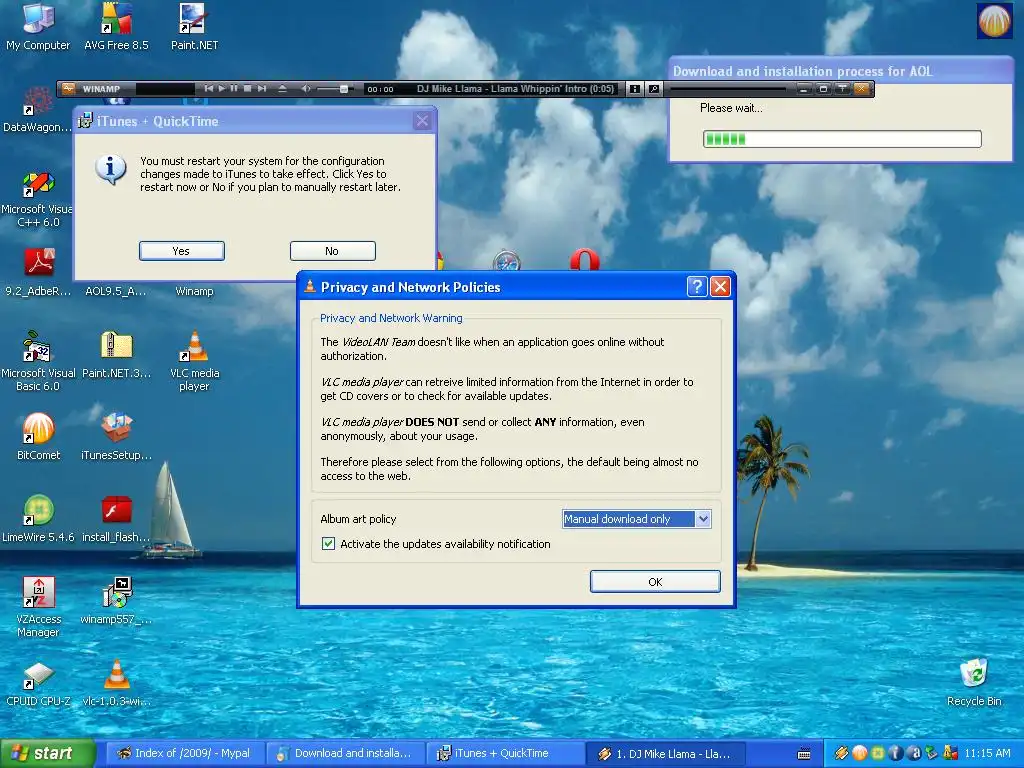This screenshot has height=768, width=1024.
Task: Click Winamp 00:00 time display
Action: pos(380,89)
